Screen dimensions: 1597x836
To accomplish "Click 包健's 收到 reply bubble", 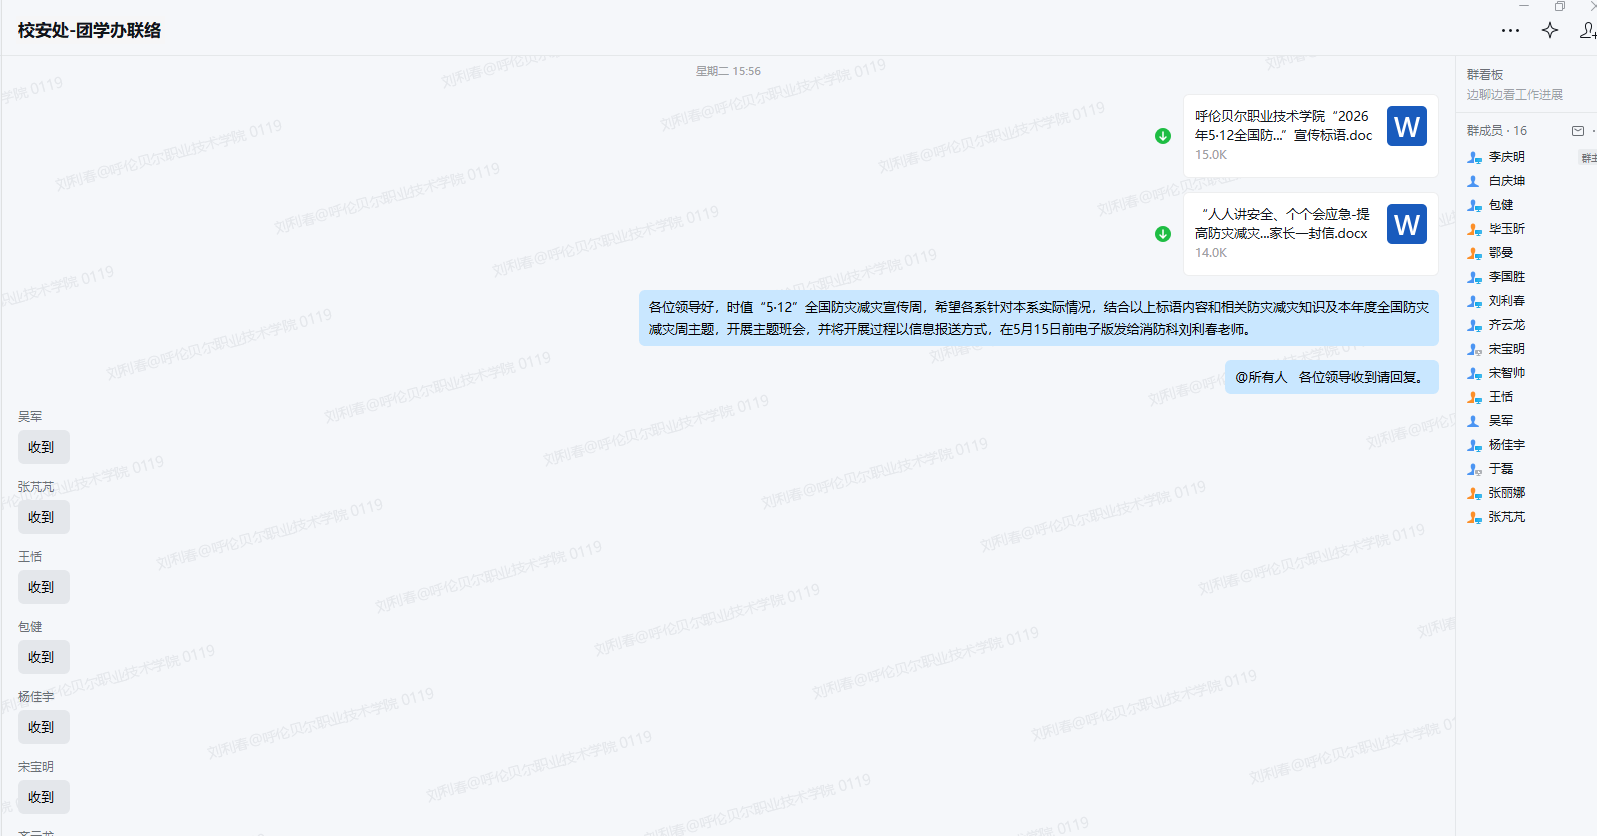I will click(43, 657).
